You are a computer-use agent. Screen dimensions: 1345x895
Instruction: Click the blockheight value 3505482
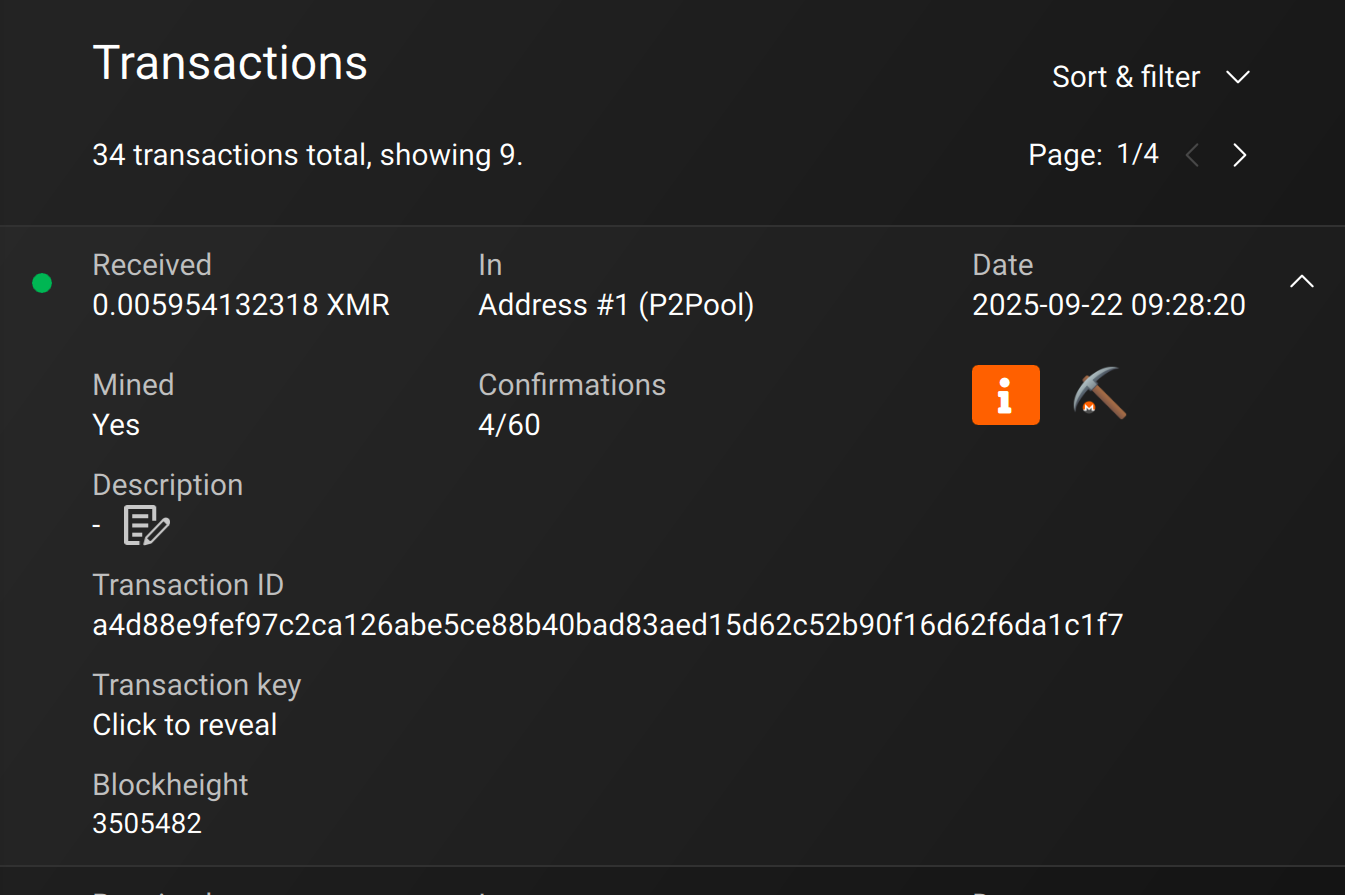147,824
